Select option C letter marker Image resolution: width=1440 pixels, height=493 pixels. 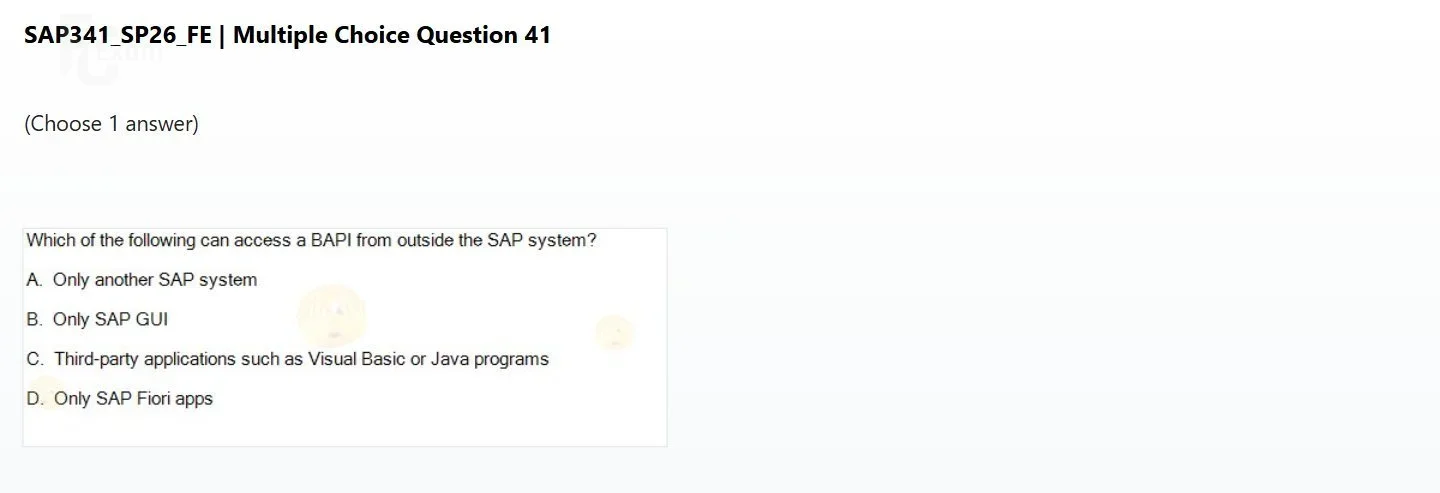click(x=35, y=359)
